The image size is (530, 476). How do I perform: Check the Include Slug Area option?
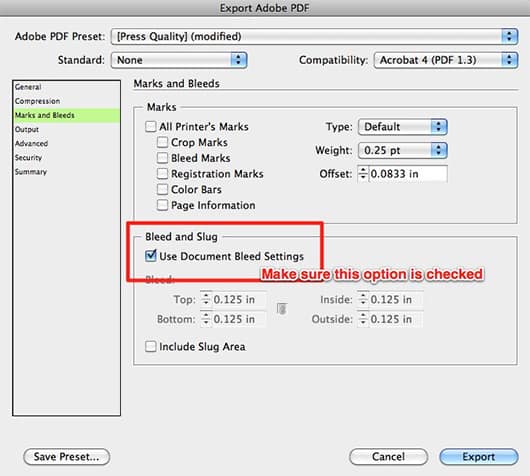(151, 347)
